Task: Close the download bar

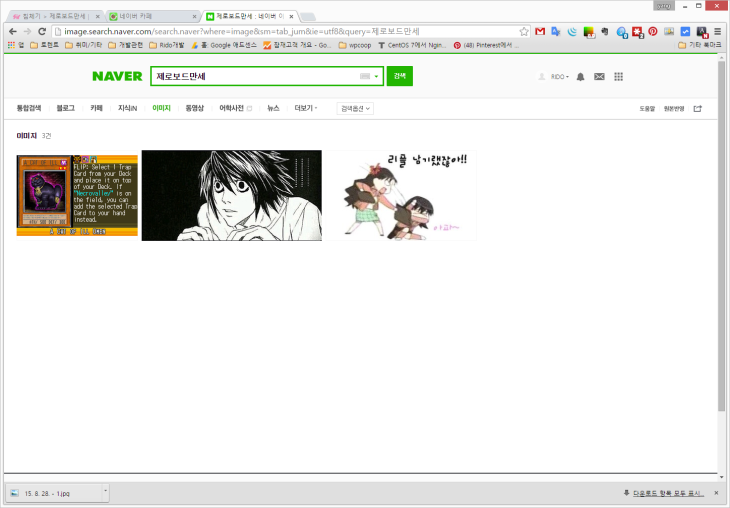Action: [x=716, y=493]
